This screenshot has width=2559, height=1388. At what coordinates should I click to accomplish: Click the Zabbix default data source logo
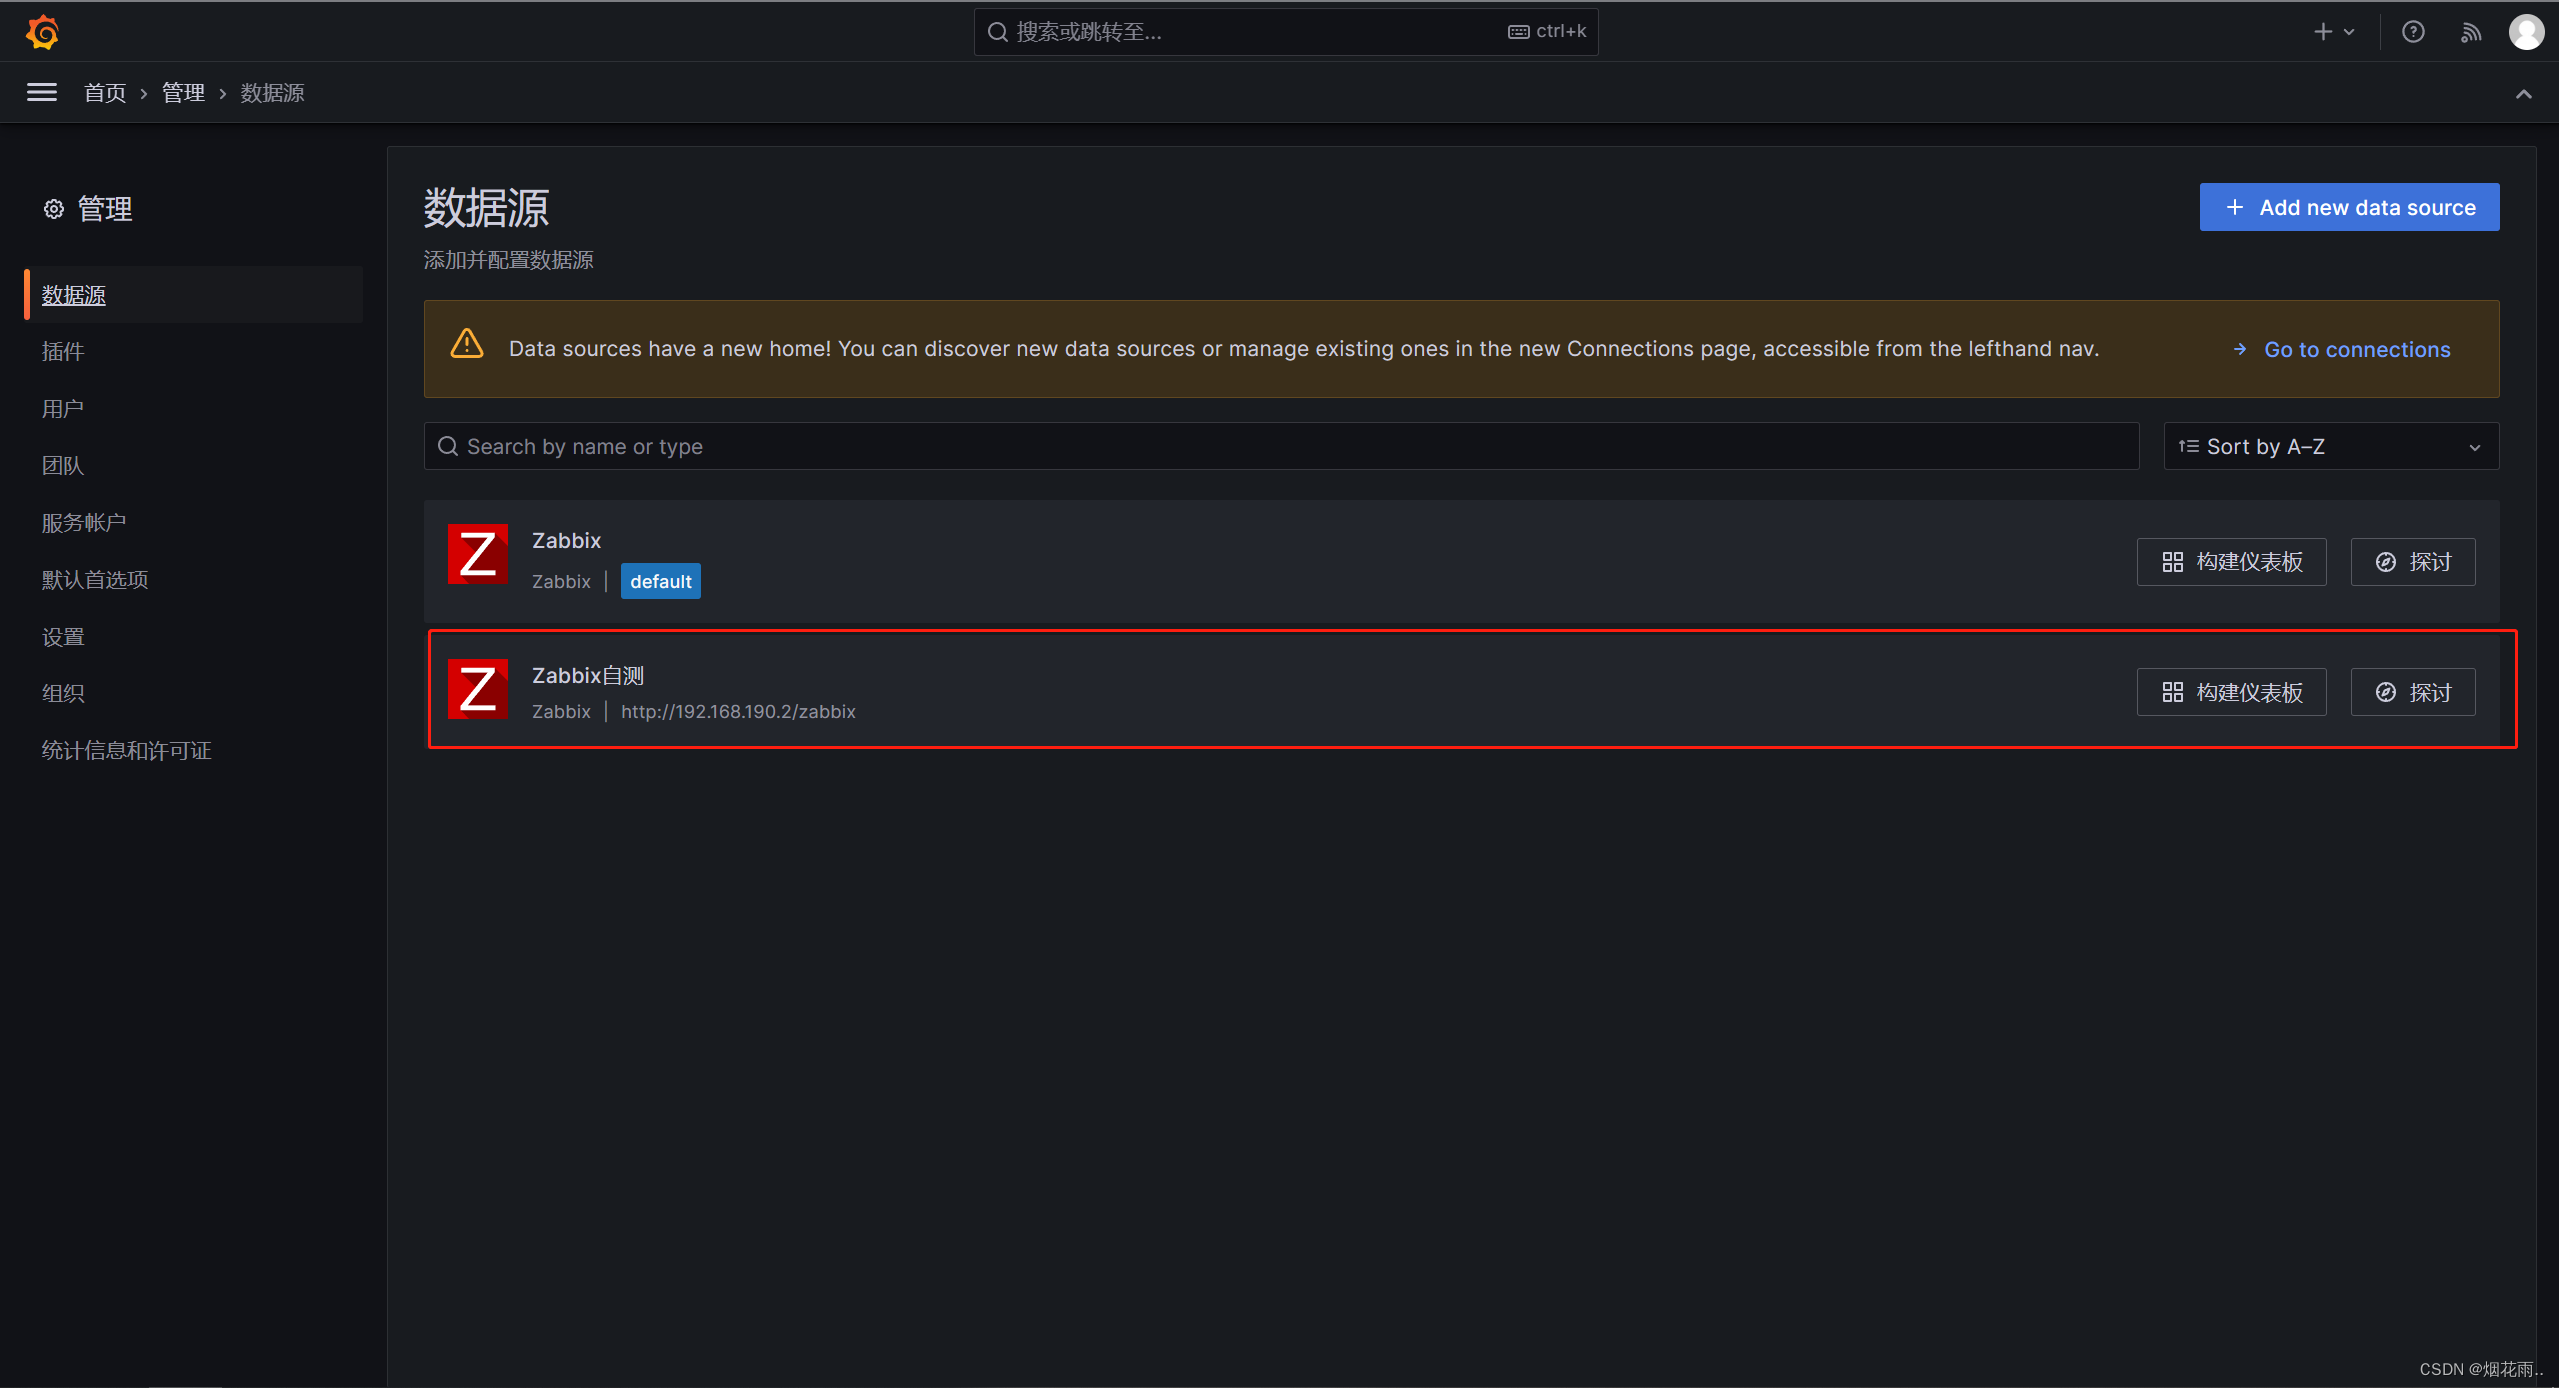(x=477, y=554)
